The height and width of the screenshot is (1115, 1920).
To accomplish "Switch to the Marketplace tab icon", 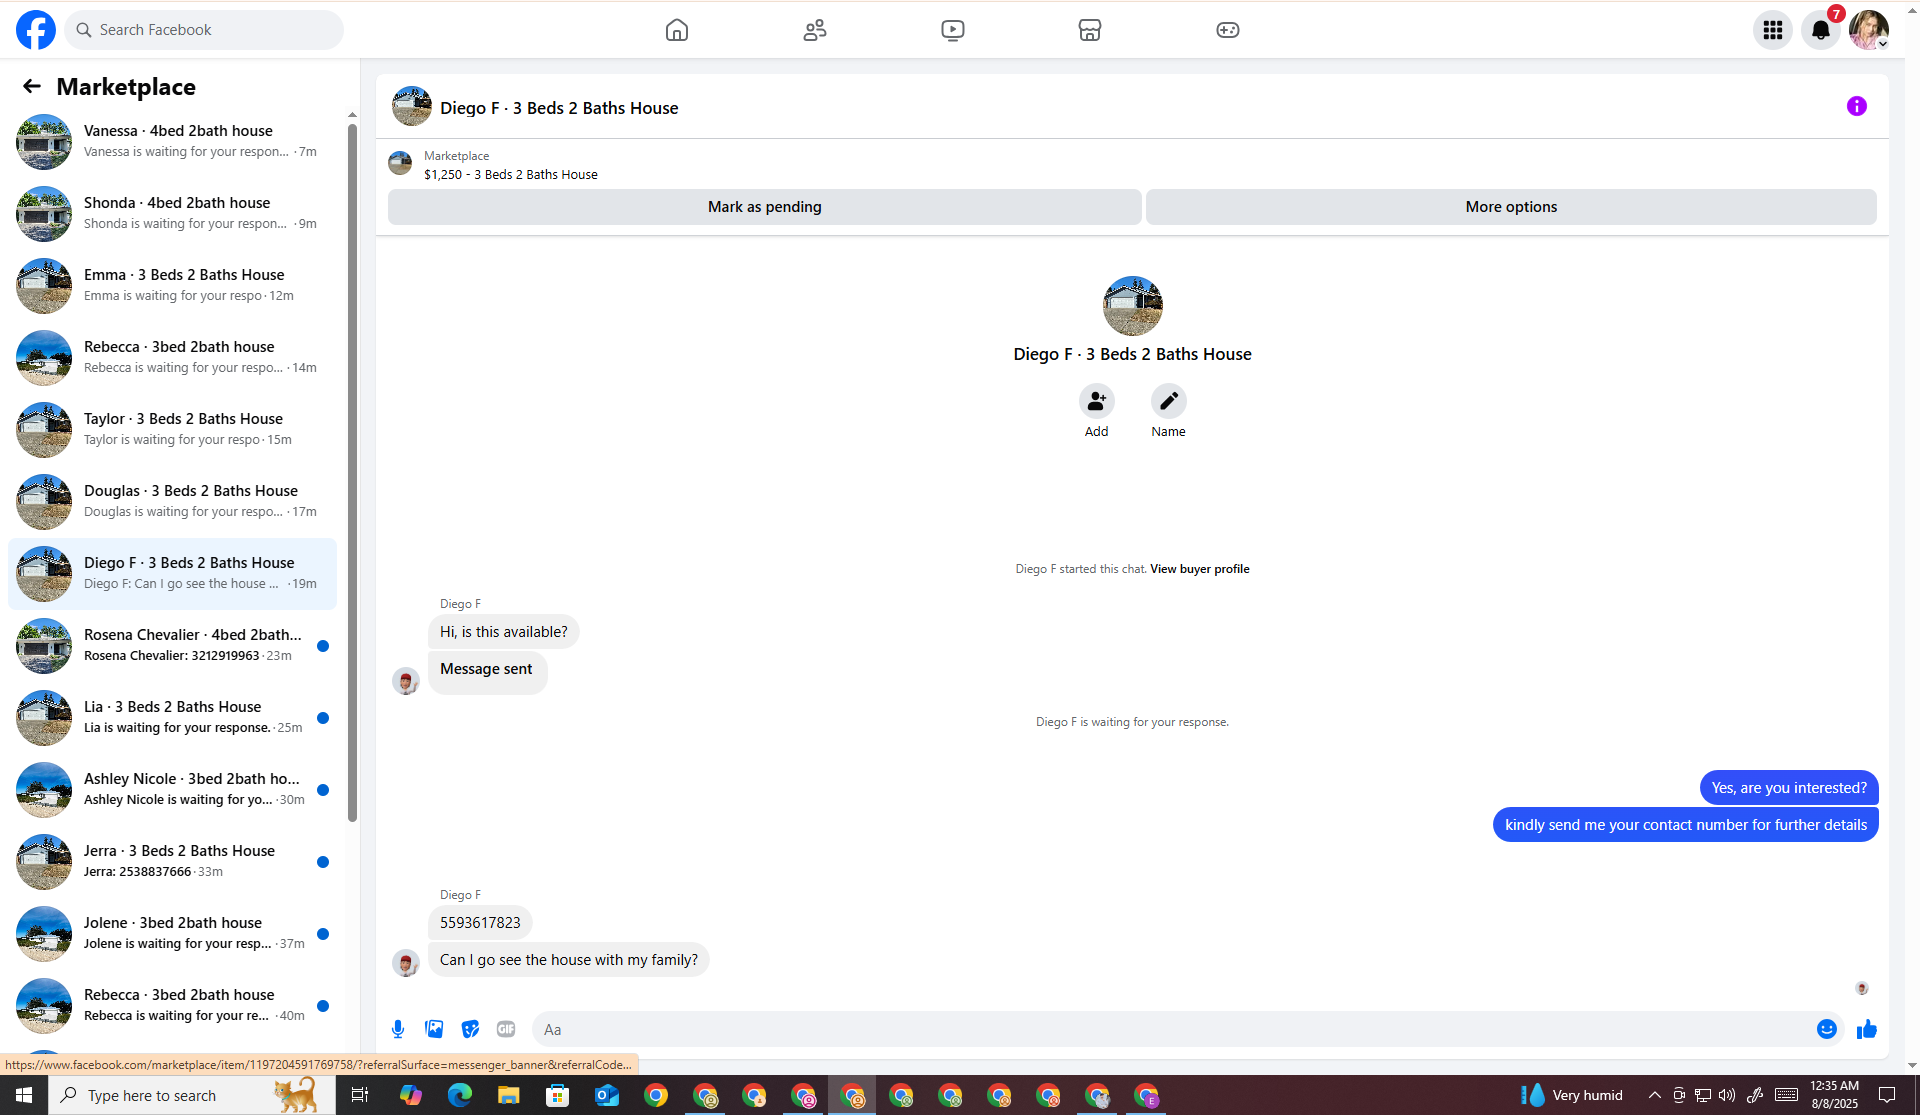I will pos(1090,30).
